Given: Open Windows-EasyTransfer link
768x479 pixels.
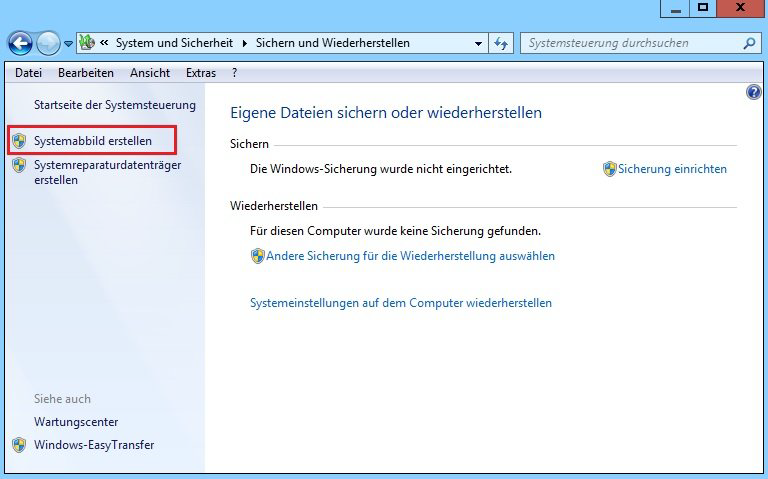Looking at the screenshot, I should pos(94,445).
